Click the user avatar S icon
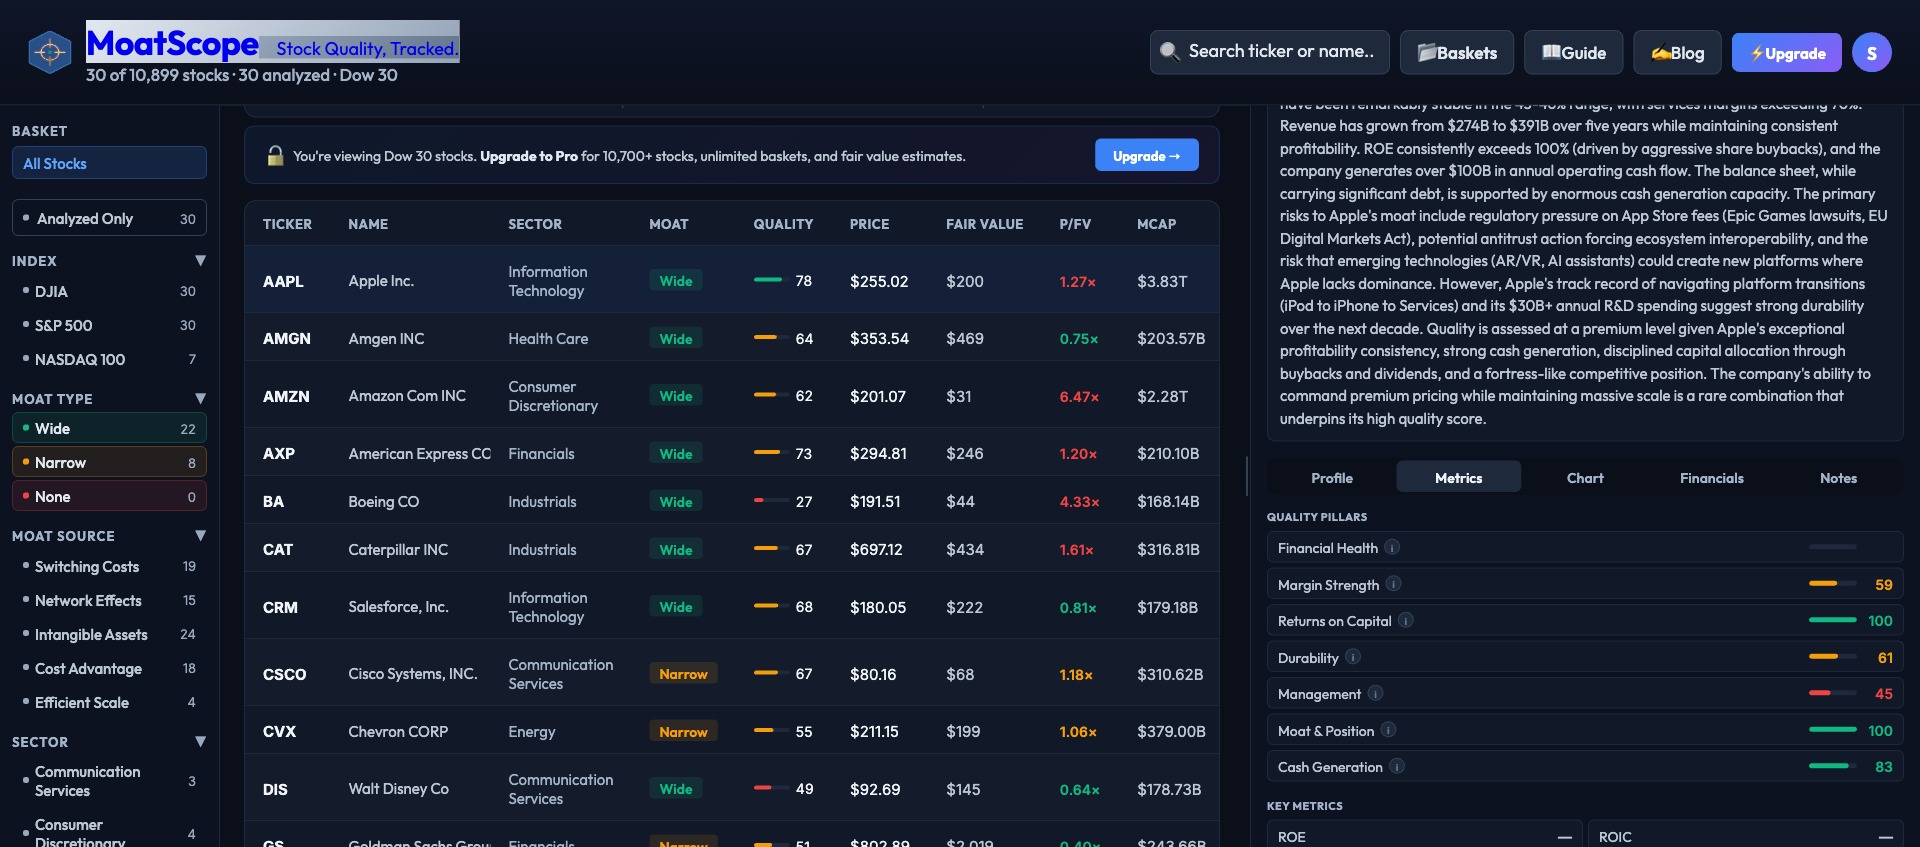This screenshot has height=847, width=1920. pos(1871,53)
